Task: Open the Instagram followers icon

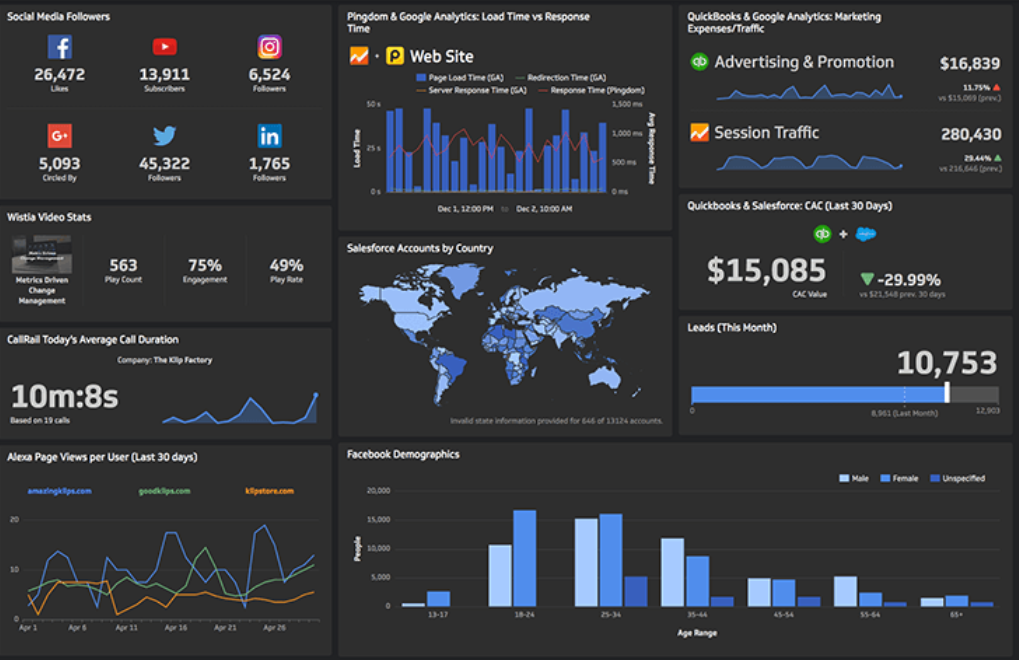Action: point(268,46)
